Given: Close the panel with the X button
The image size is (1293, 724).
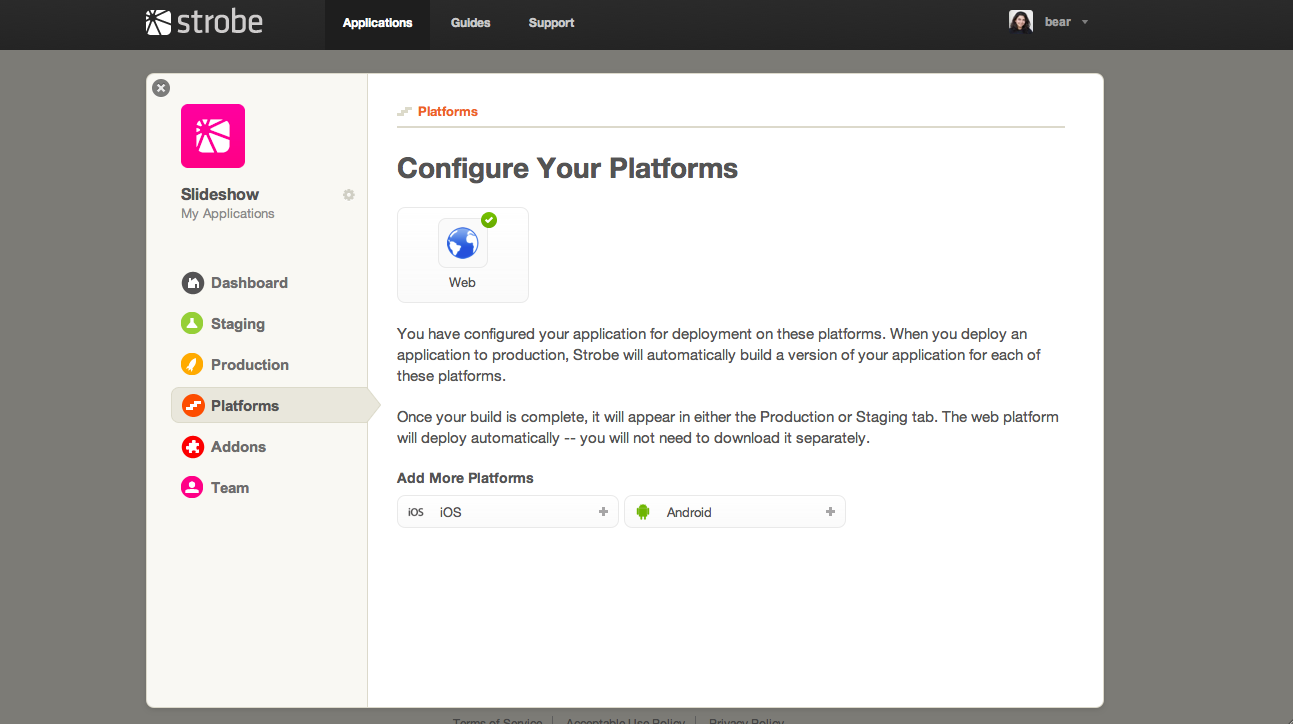Looking at the screenshot, I should pos(161,88).
